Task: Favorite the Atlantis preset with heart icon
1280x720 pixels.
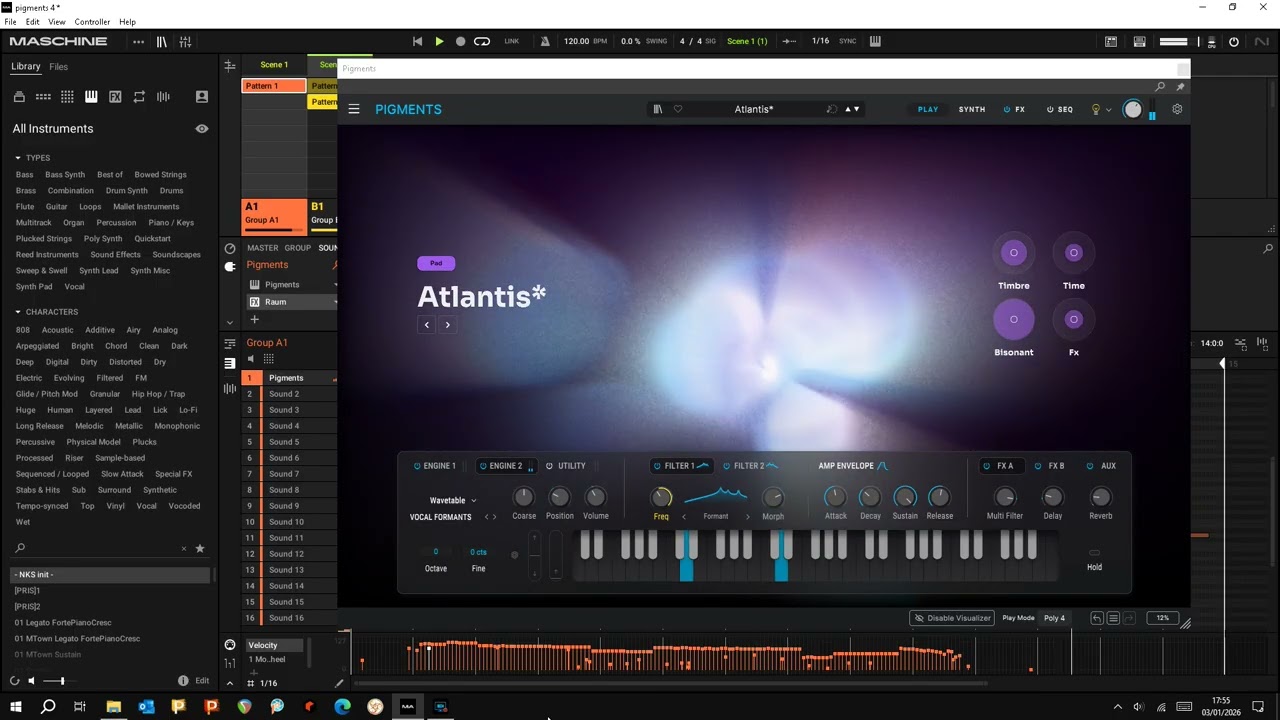Action: point(677,109)
